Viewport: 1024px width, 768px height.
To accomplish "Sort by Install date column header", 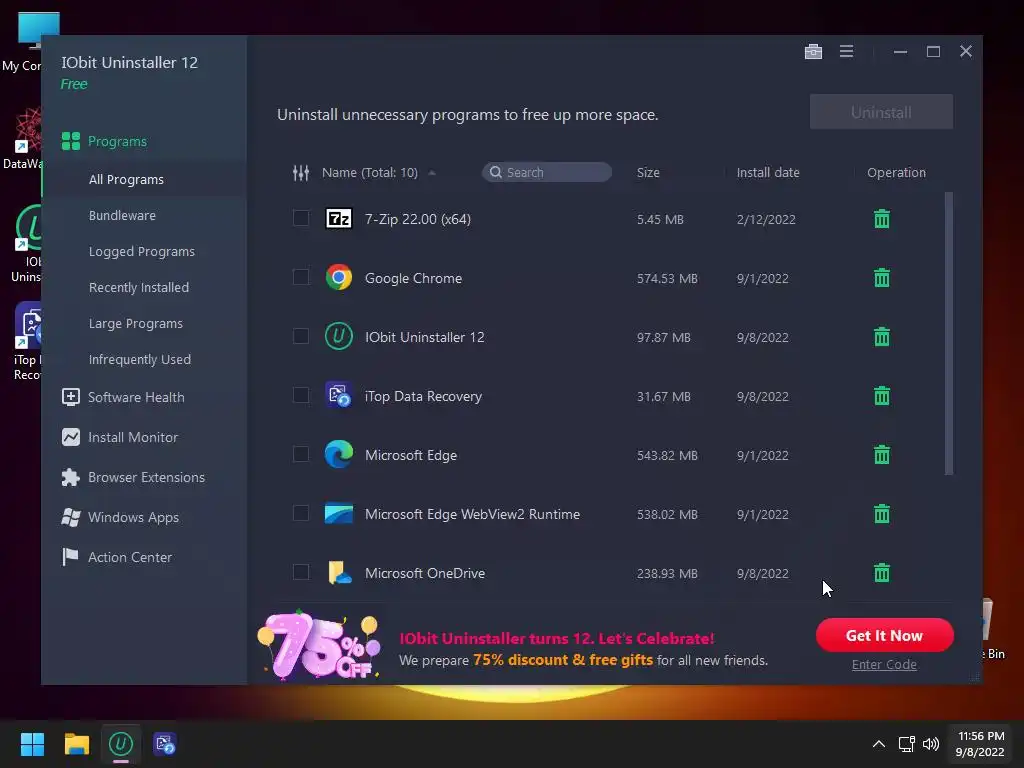I will tap(768, 172).
